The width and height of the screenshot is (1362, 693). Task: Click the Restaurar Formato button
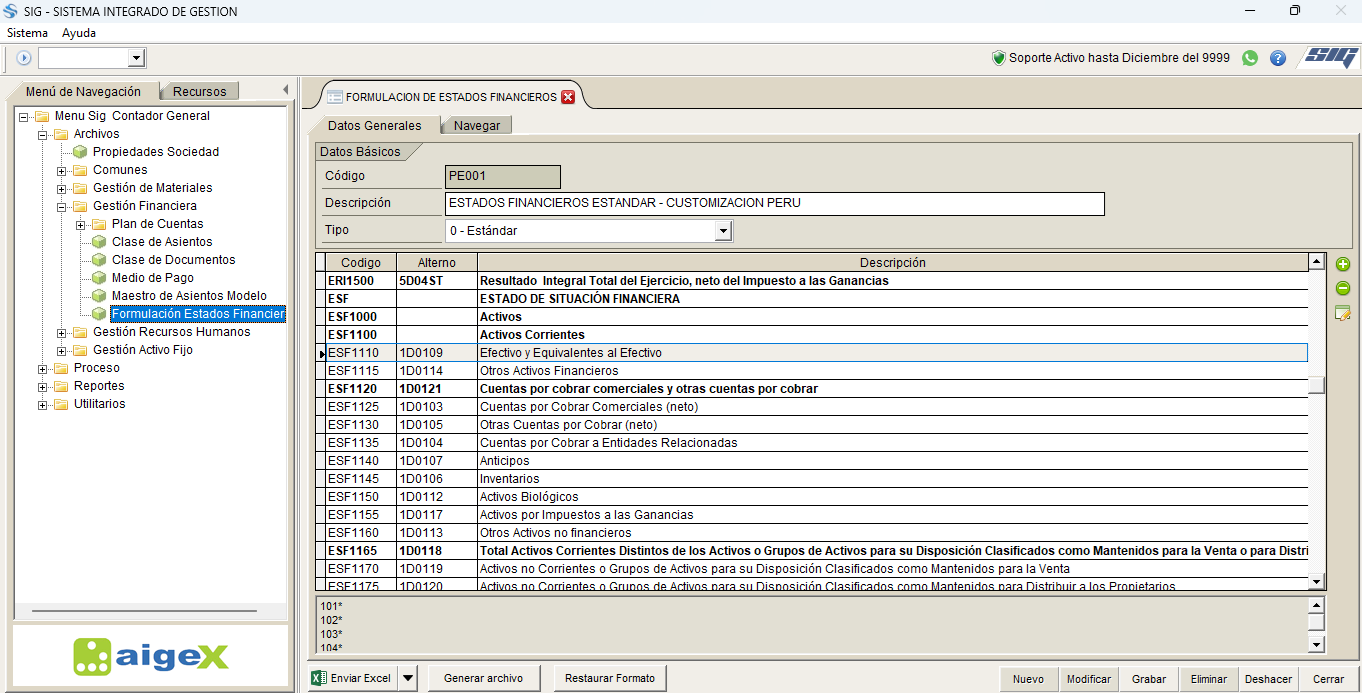coord(610,678)
